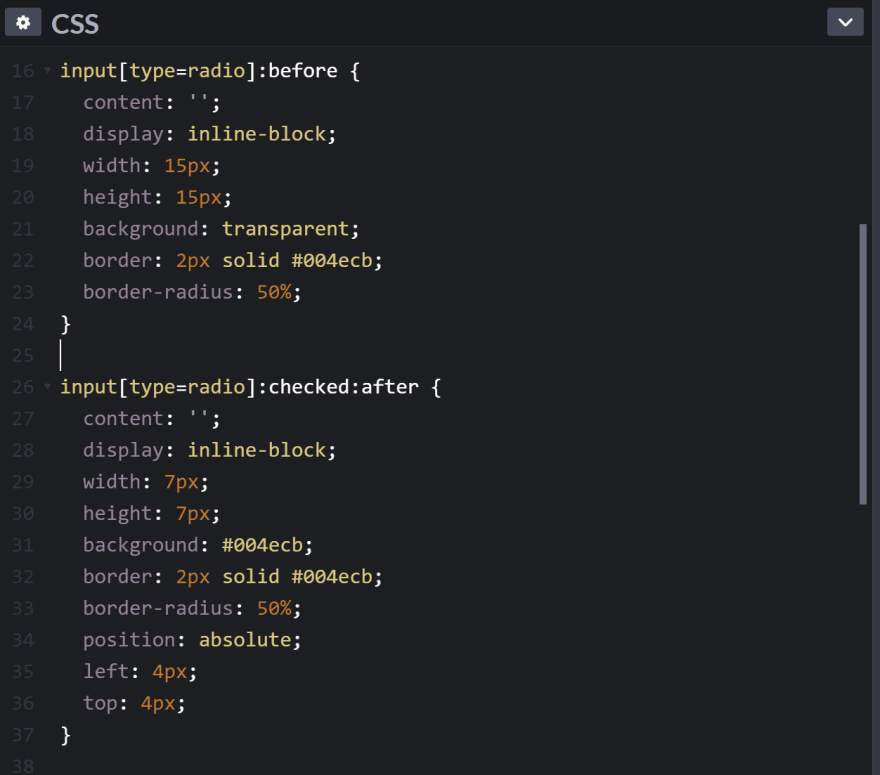Screen dimensions: 880x775
Task: Click line number 34 in gutter
Action: click(x=22, y=640)
